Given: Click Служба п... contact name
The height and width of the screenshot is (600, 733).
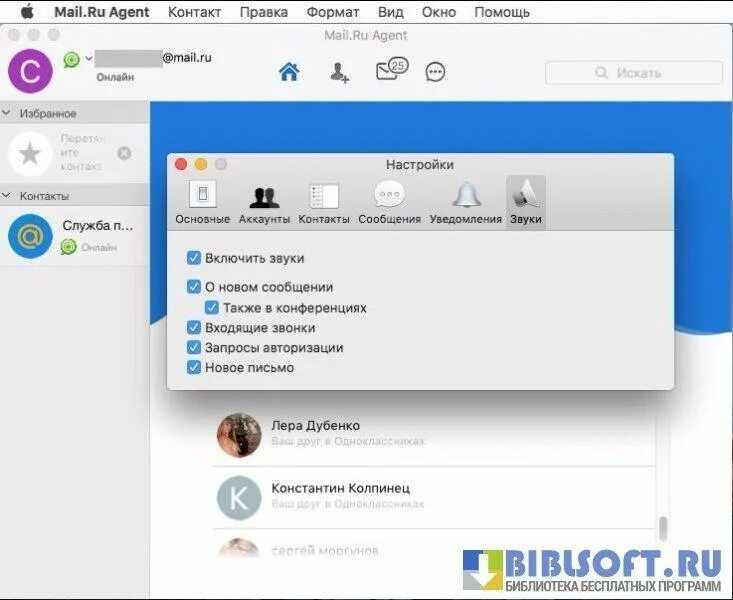Looking at the screenshot, I should 98,225.
